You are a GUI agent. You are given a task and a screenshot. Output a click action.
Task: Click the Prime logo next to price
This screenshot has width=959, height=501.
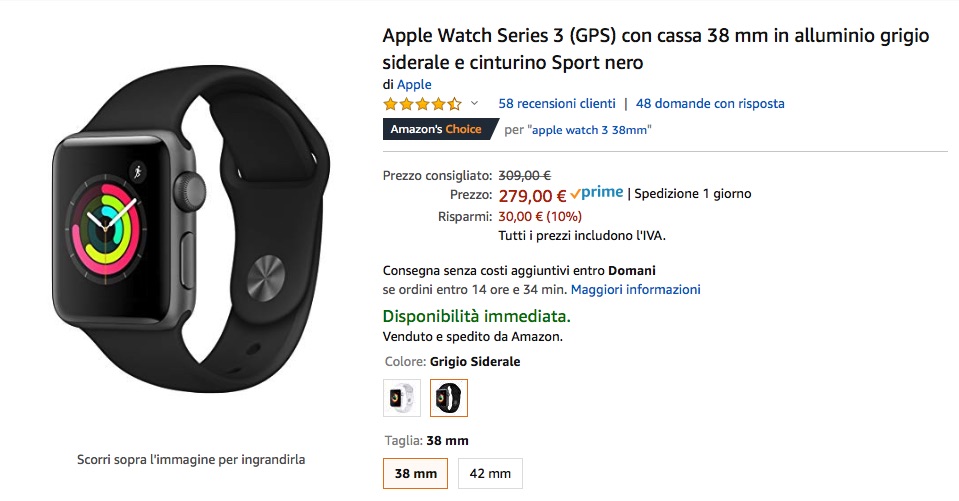pyautogui.click(x=596, y=193)
